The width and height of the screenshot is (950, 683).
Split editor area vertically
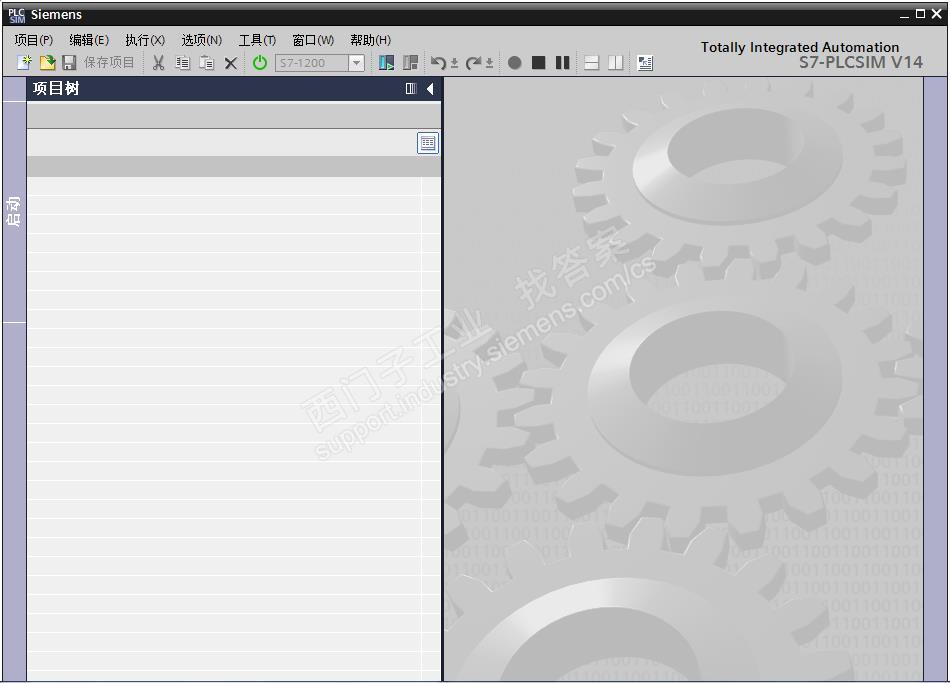click(x=616, y=62)
